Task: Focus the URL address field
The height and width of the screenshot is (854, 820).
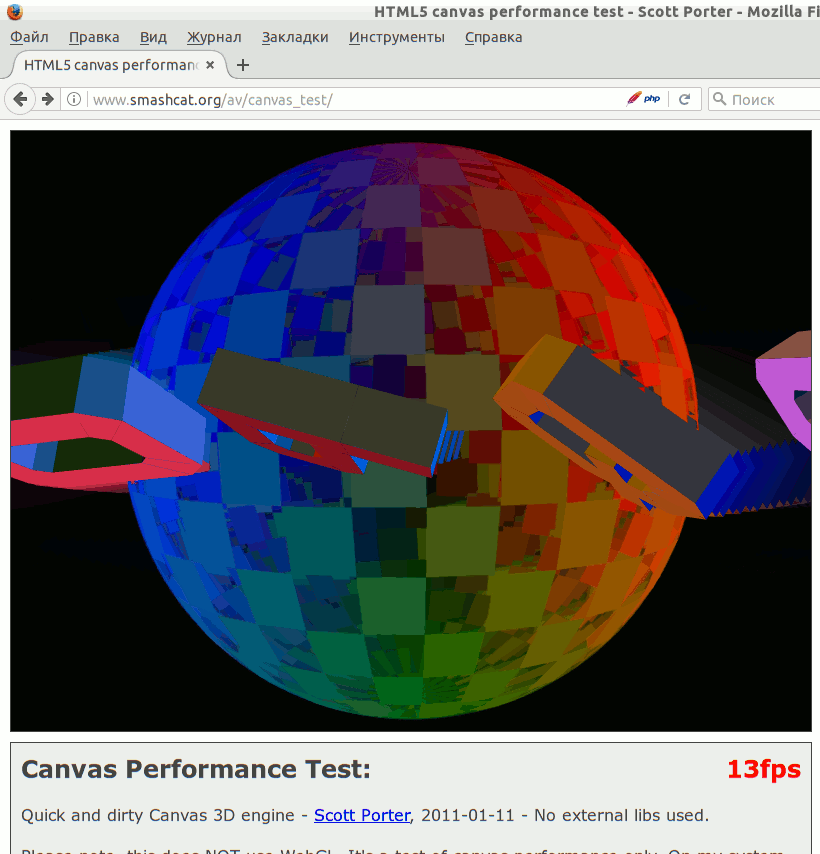Action: click(350, 99)
